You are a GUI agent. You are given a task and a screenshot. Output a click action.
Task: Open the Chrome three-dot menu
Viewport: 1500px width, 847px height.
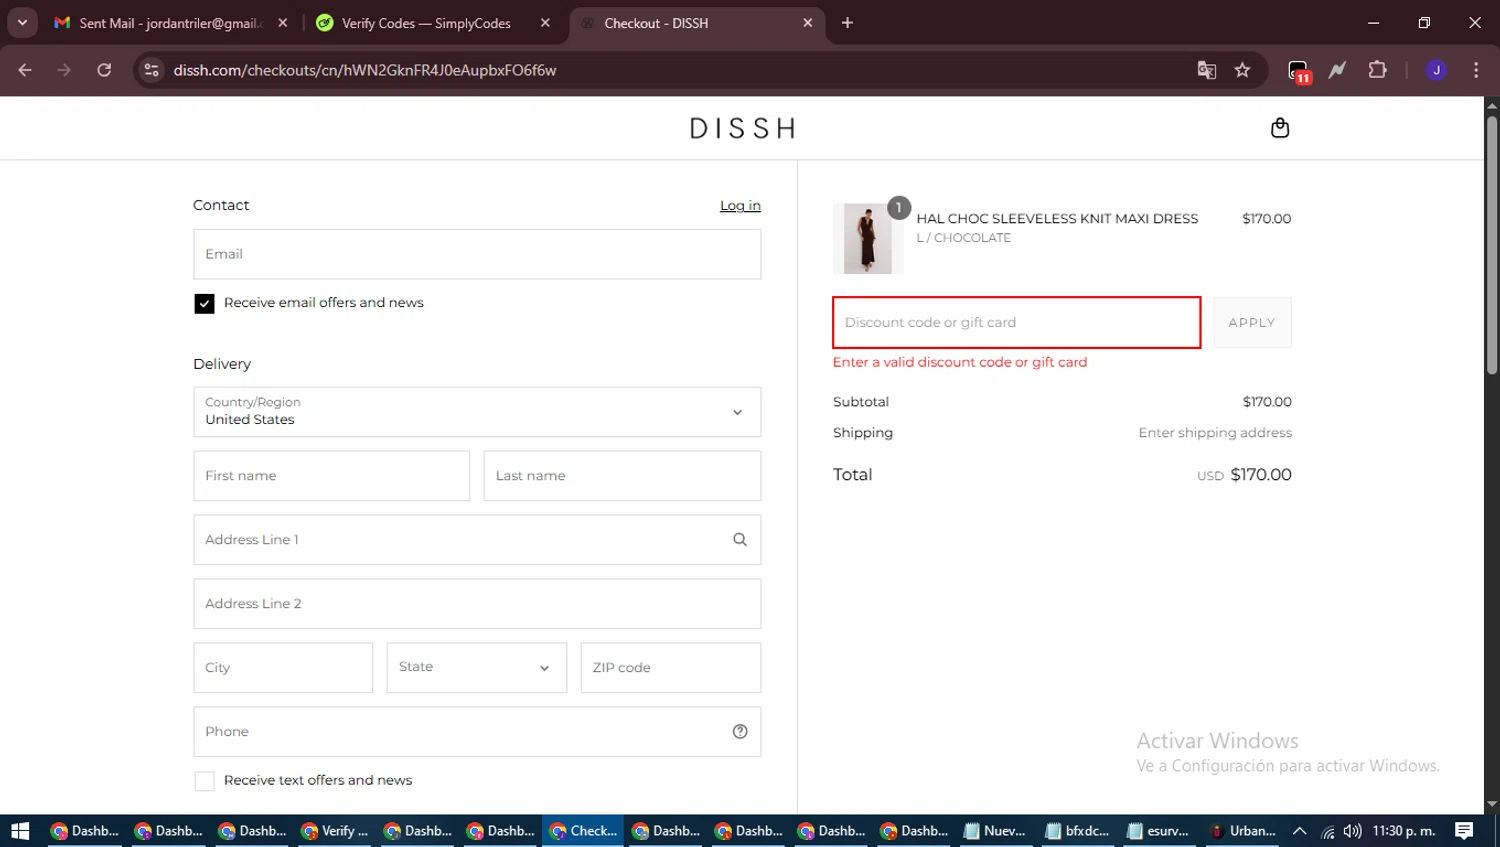(1476, 70)
